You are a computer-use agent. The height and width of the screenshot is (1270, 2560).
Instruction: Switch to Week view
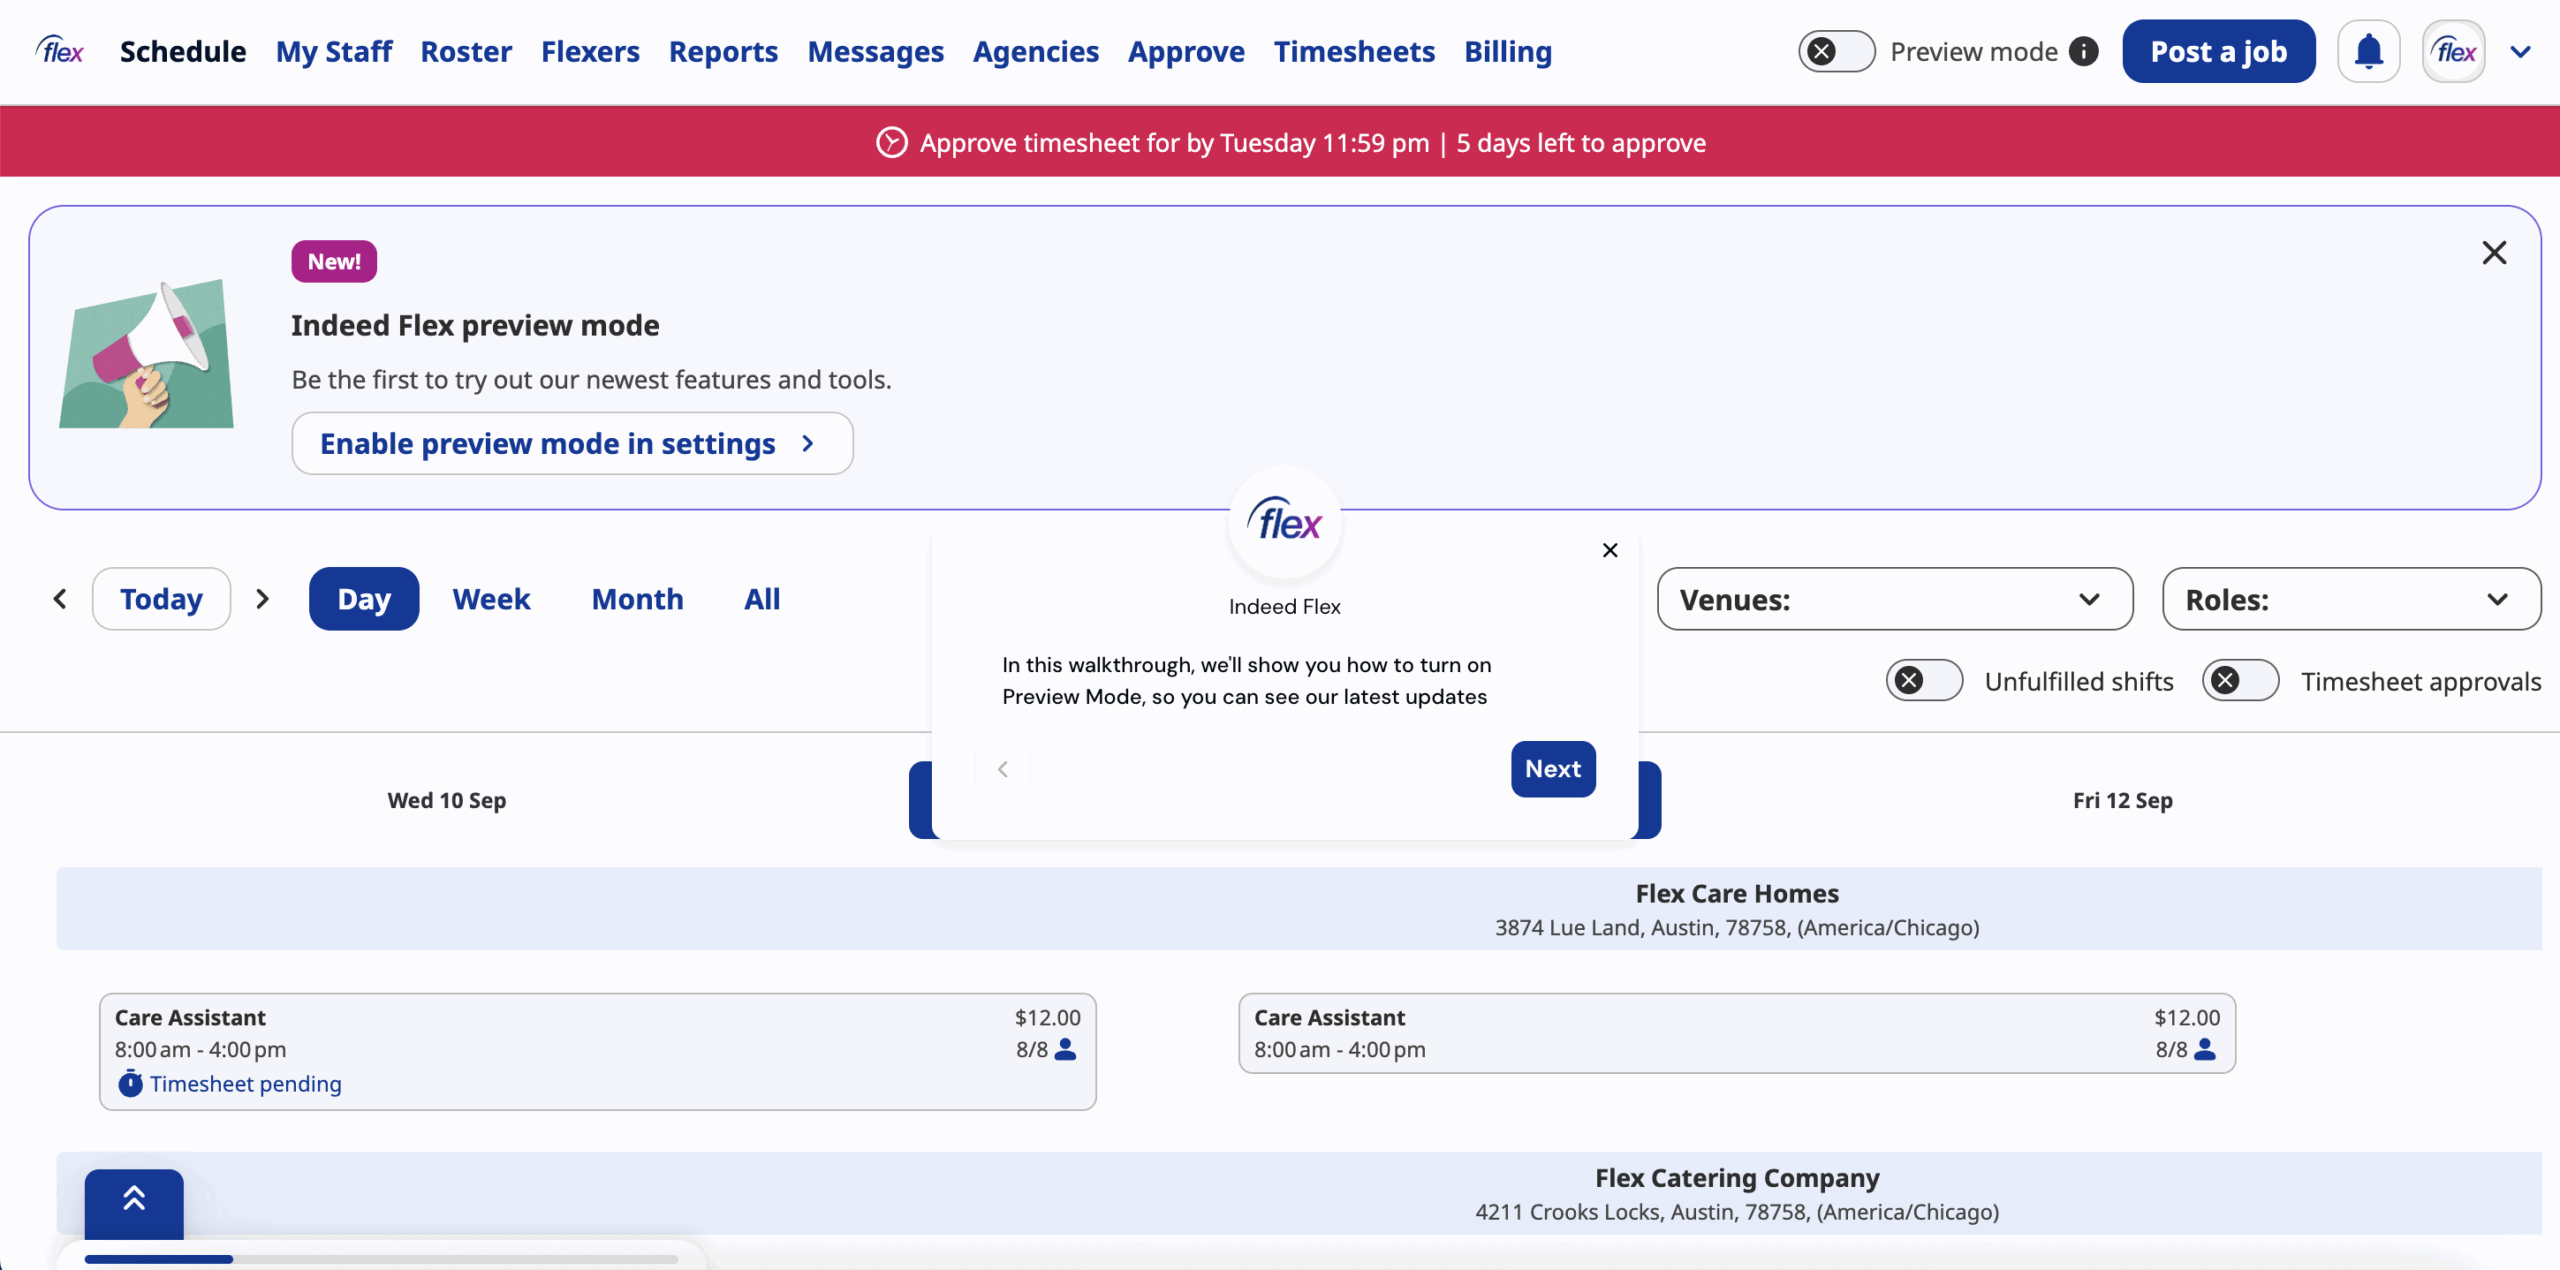[x=491, y=598]
